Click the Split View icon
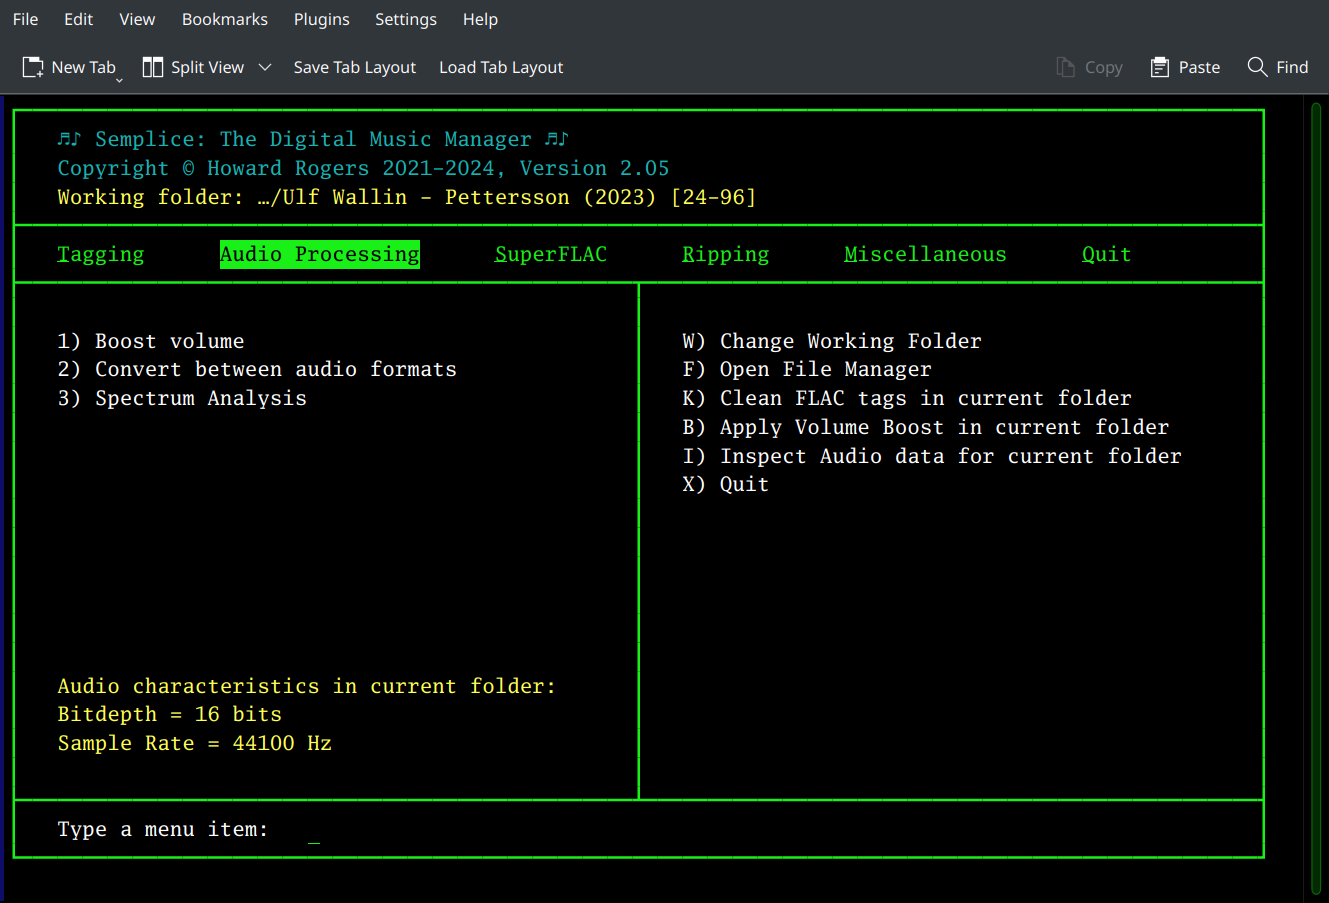This screenshot has width=1329, height=903. pyautogui.click(x=153, y=66)
